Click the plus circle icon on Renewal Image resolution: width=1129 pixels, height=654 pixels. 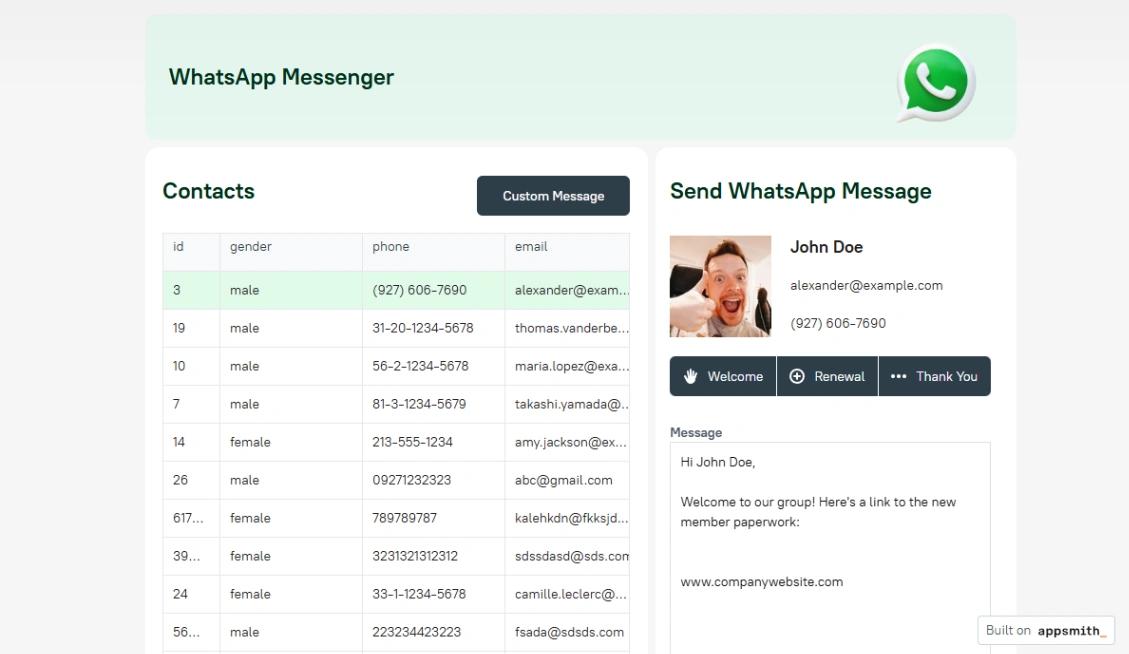click(797, 376)
